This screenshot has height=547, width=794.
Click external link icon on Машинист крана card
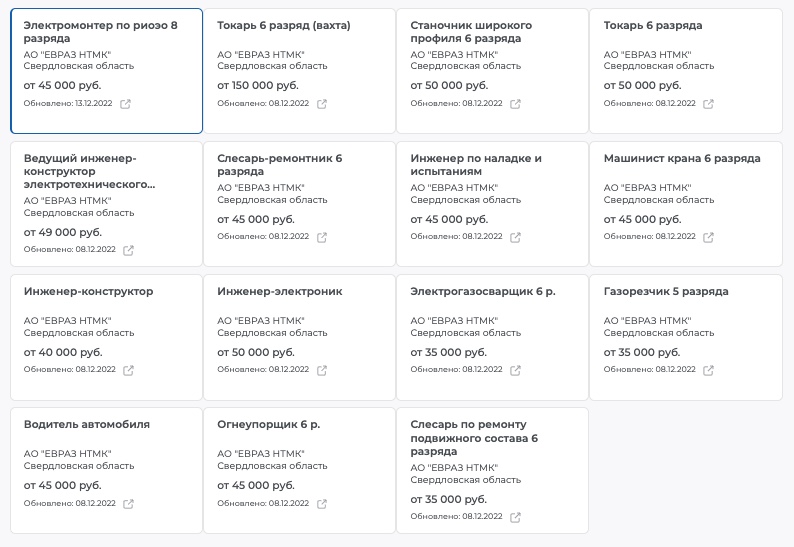(709, 237)
